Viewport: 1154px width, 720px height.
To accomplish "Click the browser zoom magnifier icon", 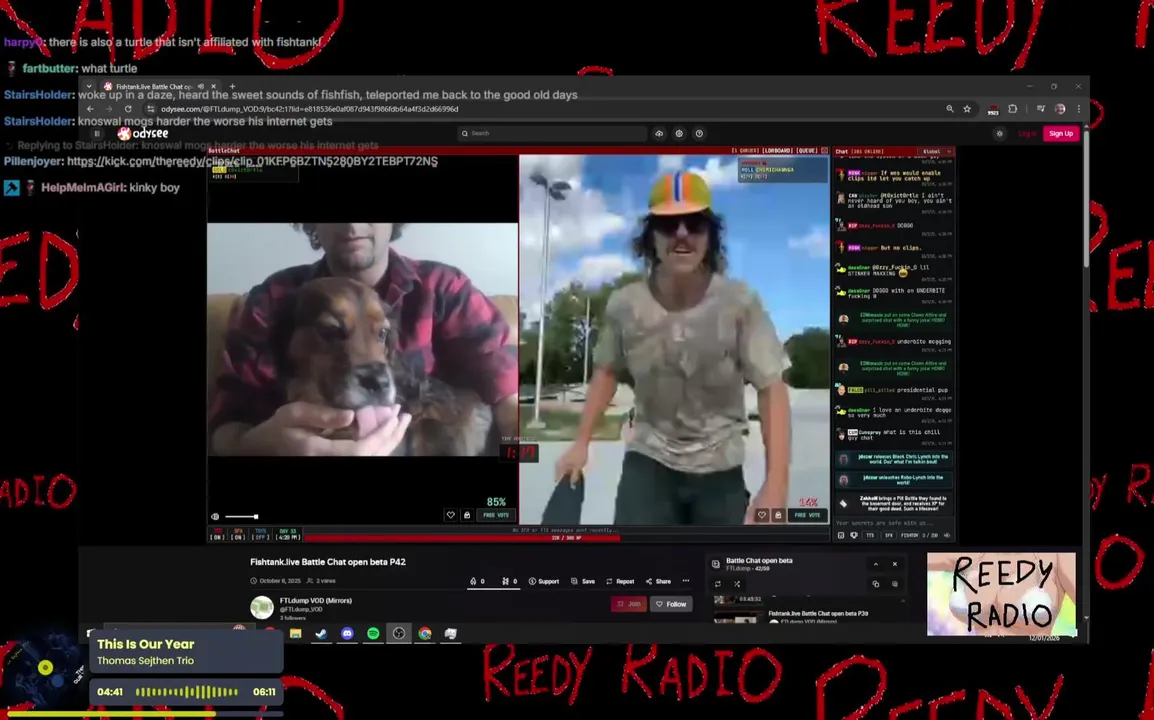I will click(x=949, y=109).
